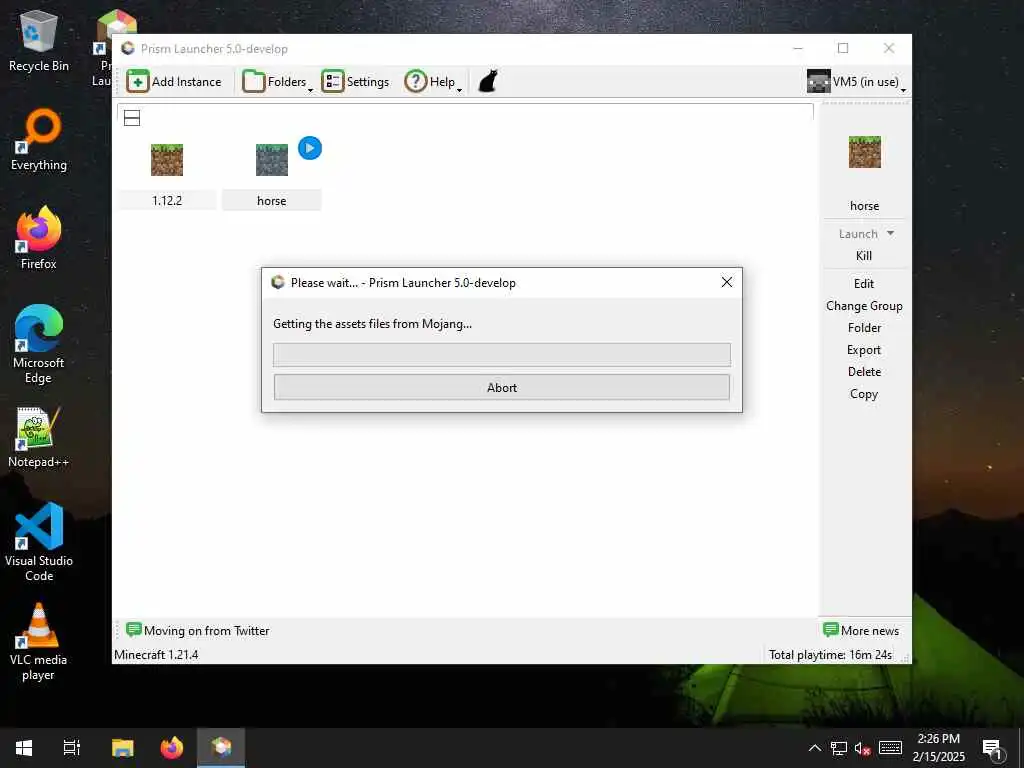Click the assets download progress bar
Screen dimensions: 1024x768
(x=502, y=355)
